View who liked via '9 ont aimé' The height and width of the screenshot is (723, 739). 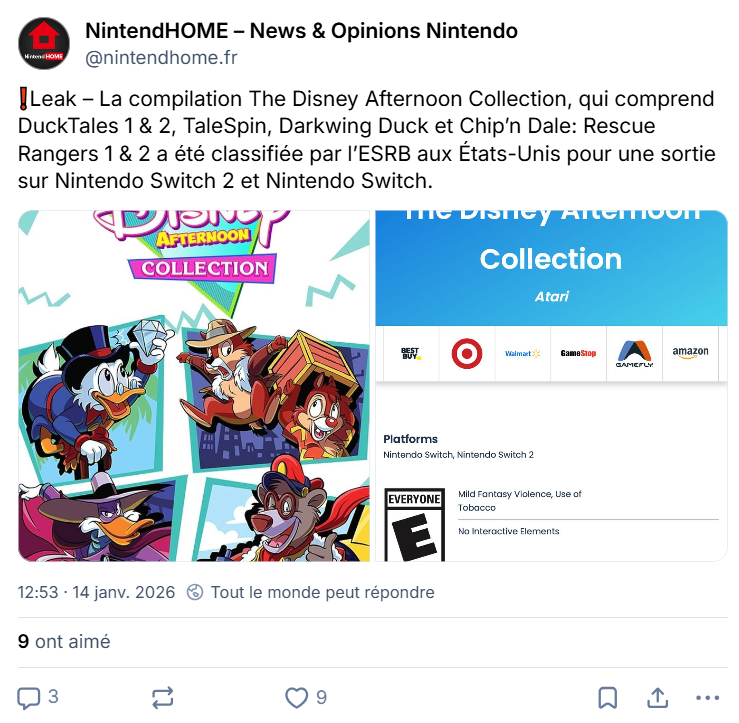(x=64, y=641)
